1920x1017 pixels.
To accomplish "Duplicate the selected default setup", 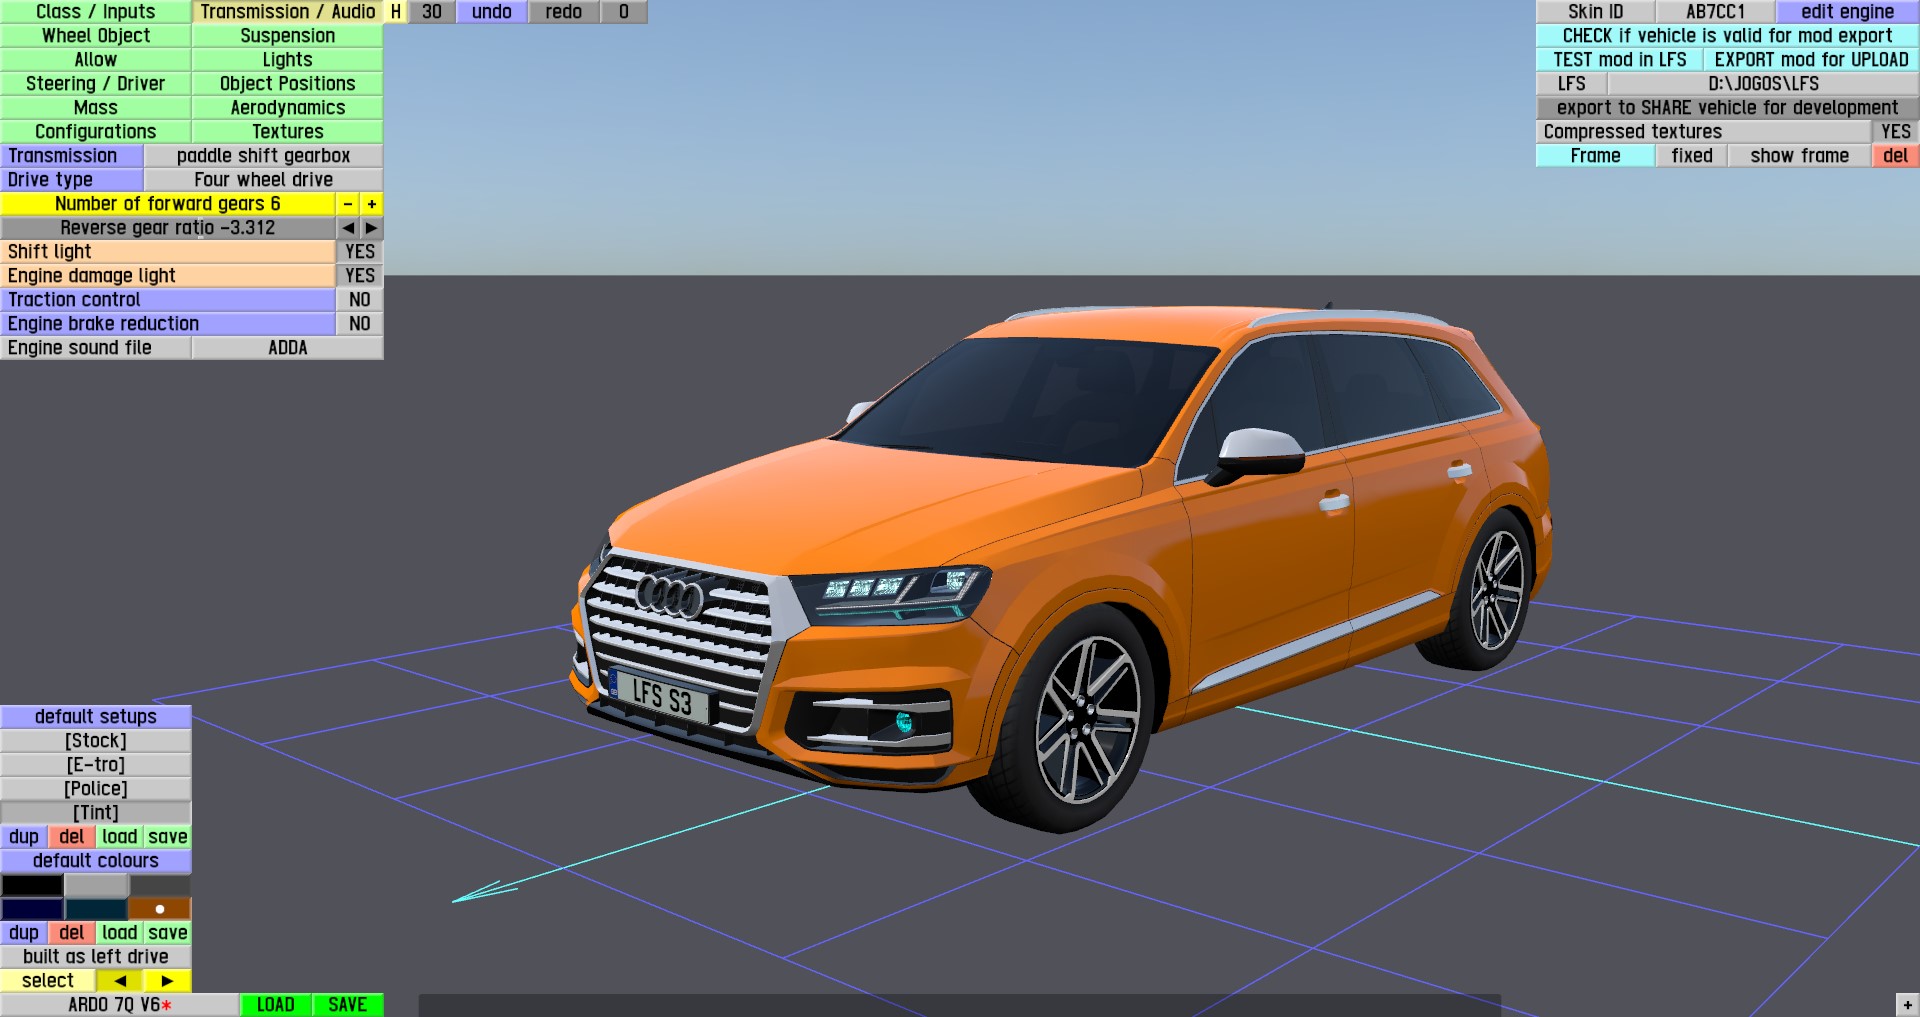I will coord(24,837).
